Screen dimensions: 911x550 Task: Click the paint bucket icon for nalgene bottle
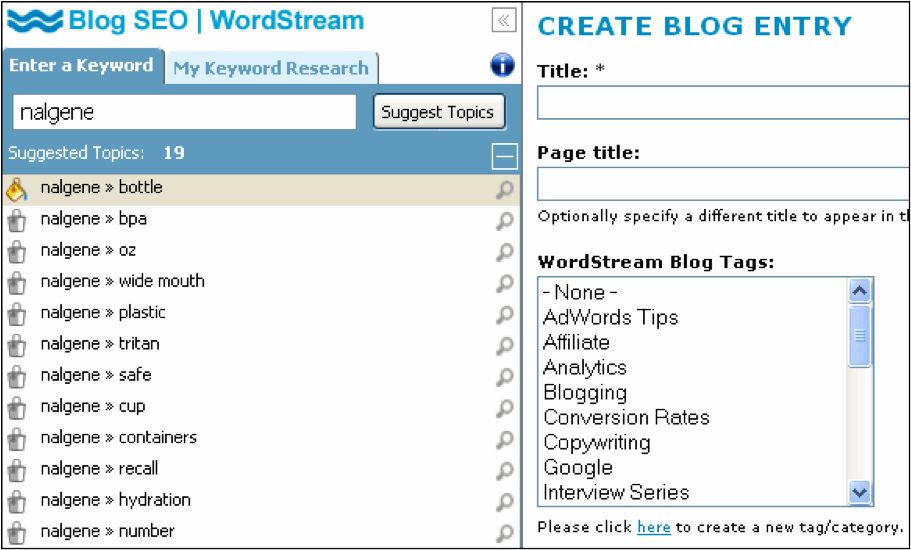pyautogui.click(x=16, y=189)
